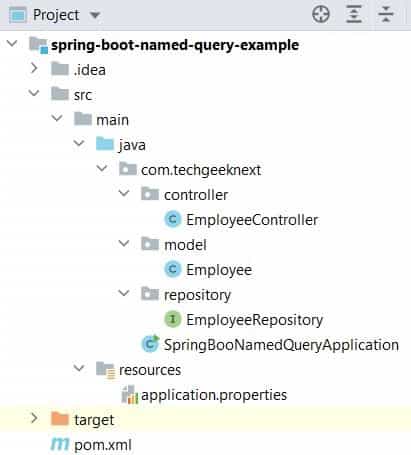Click the application.properties file icon

[x=130, y=395]
